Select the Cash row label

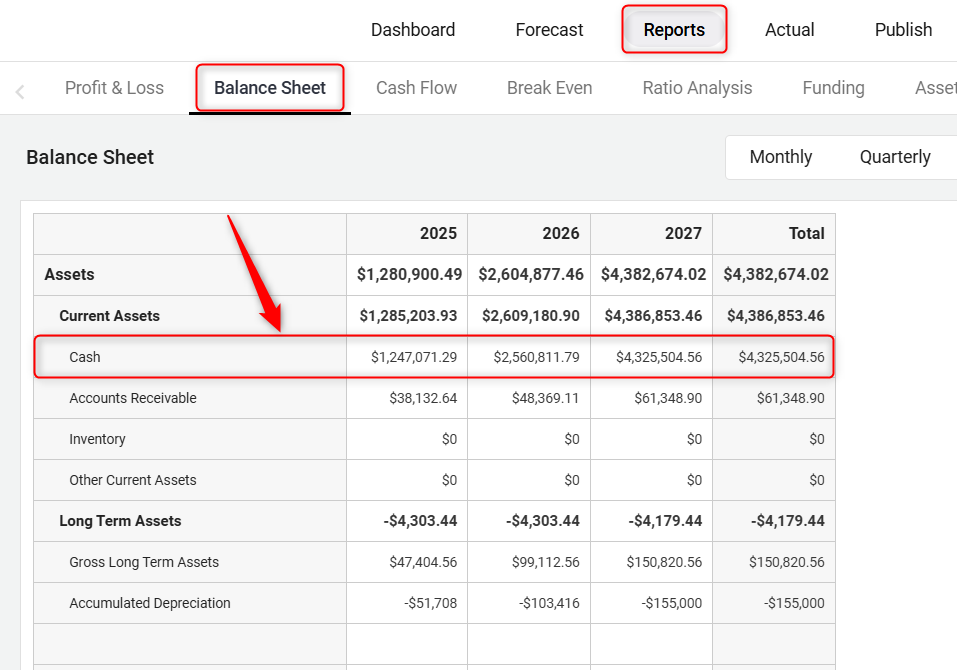point(85,357)
